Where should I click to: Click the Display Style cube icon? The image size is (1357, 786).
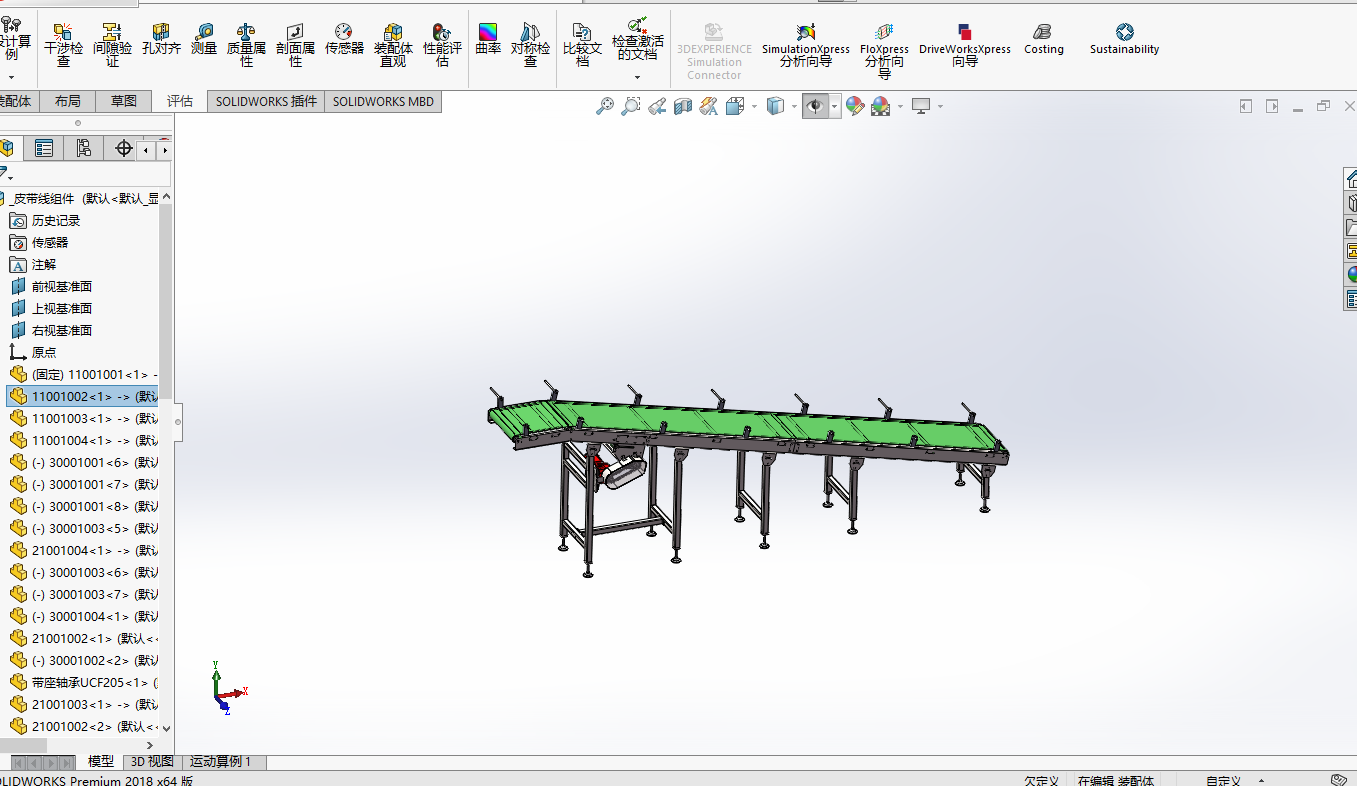coord(775,106)
